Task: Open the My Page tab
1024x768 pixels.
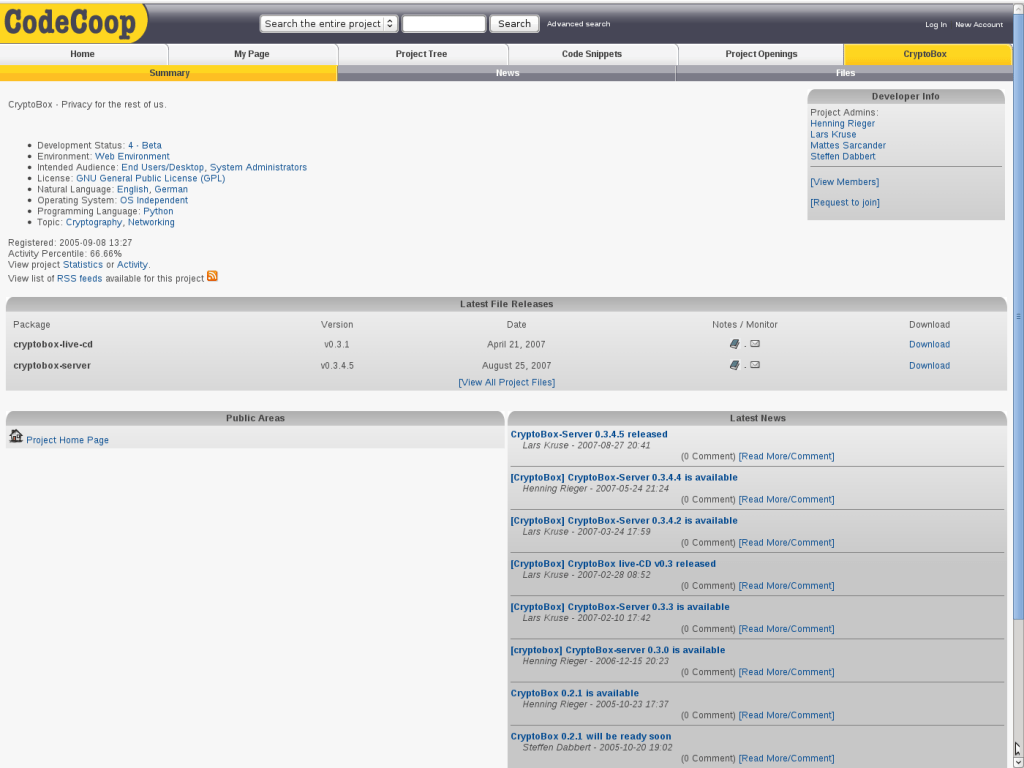Action: tap(252, 54)
